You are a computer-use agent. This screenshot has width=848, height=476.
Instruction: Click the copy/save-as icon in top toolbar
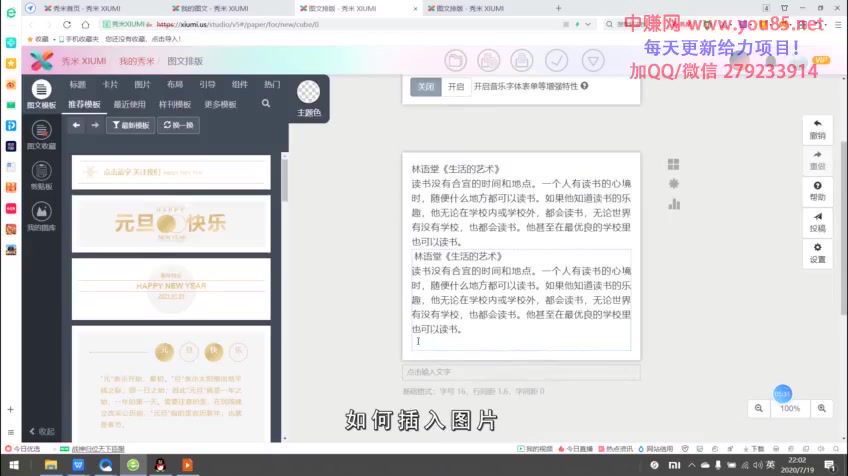click(x=488, y=60)
